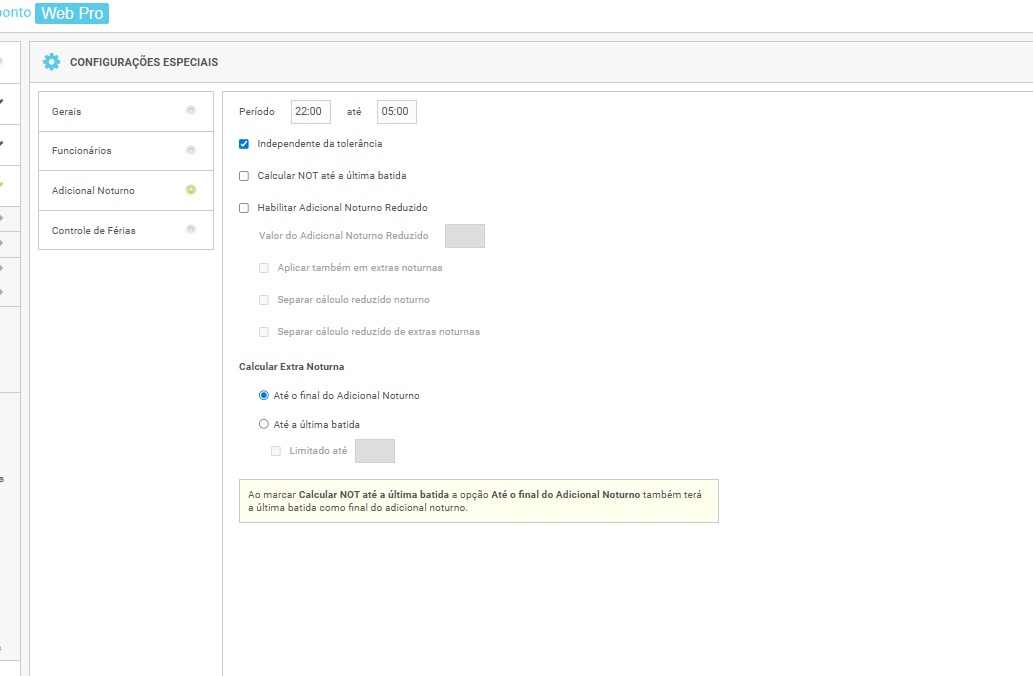Select the Adicional Noturno section label
1033x676 pixels.
click(93, 190)
